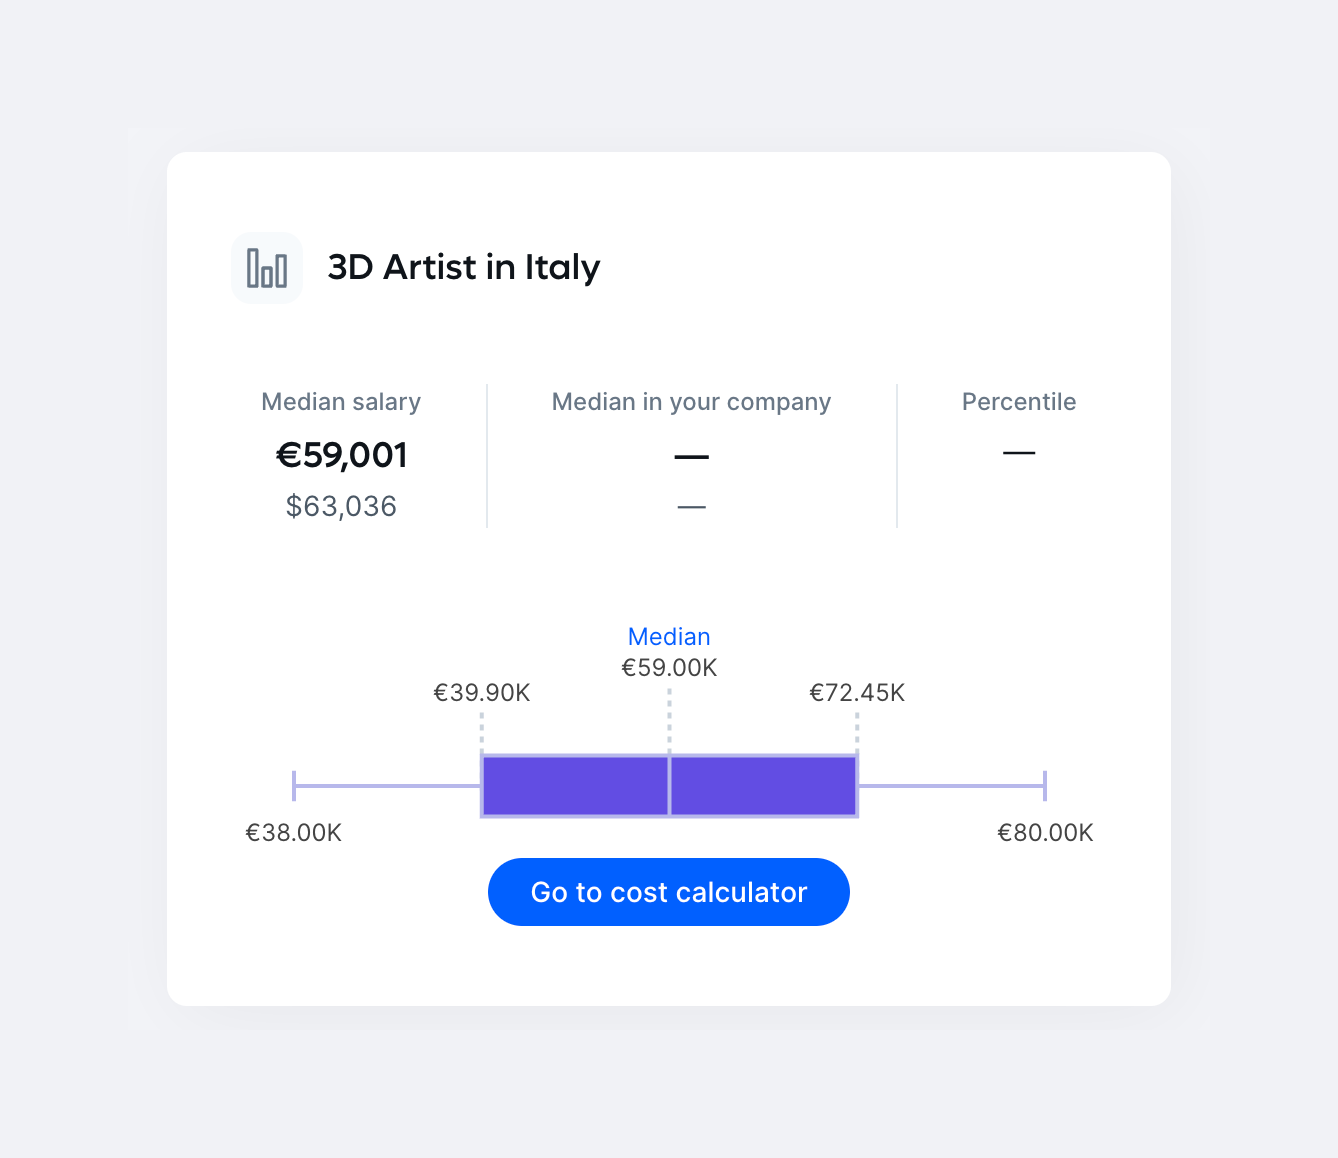
Task: Click the left purple half of the box plot
Action: tap(575, 786)
